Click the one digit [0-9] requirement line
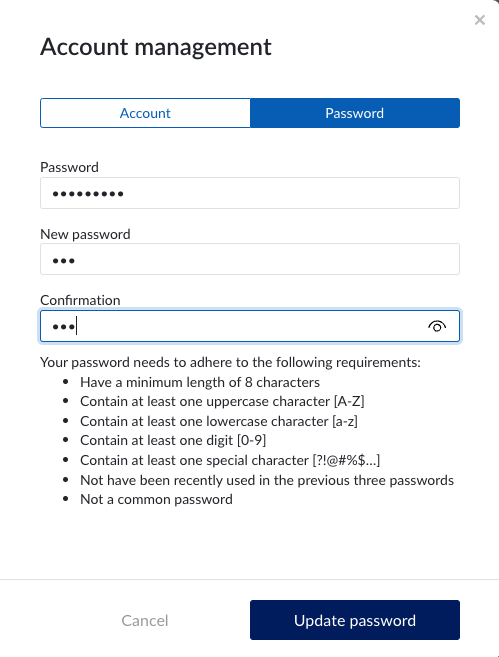The height and width of the screenshot is (657, 499). (173, 440)
